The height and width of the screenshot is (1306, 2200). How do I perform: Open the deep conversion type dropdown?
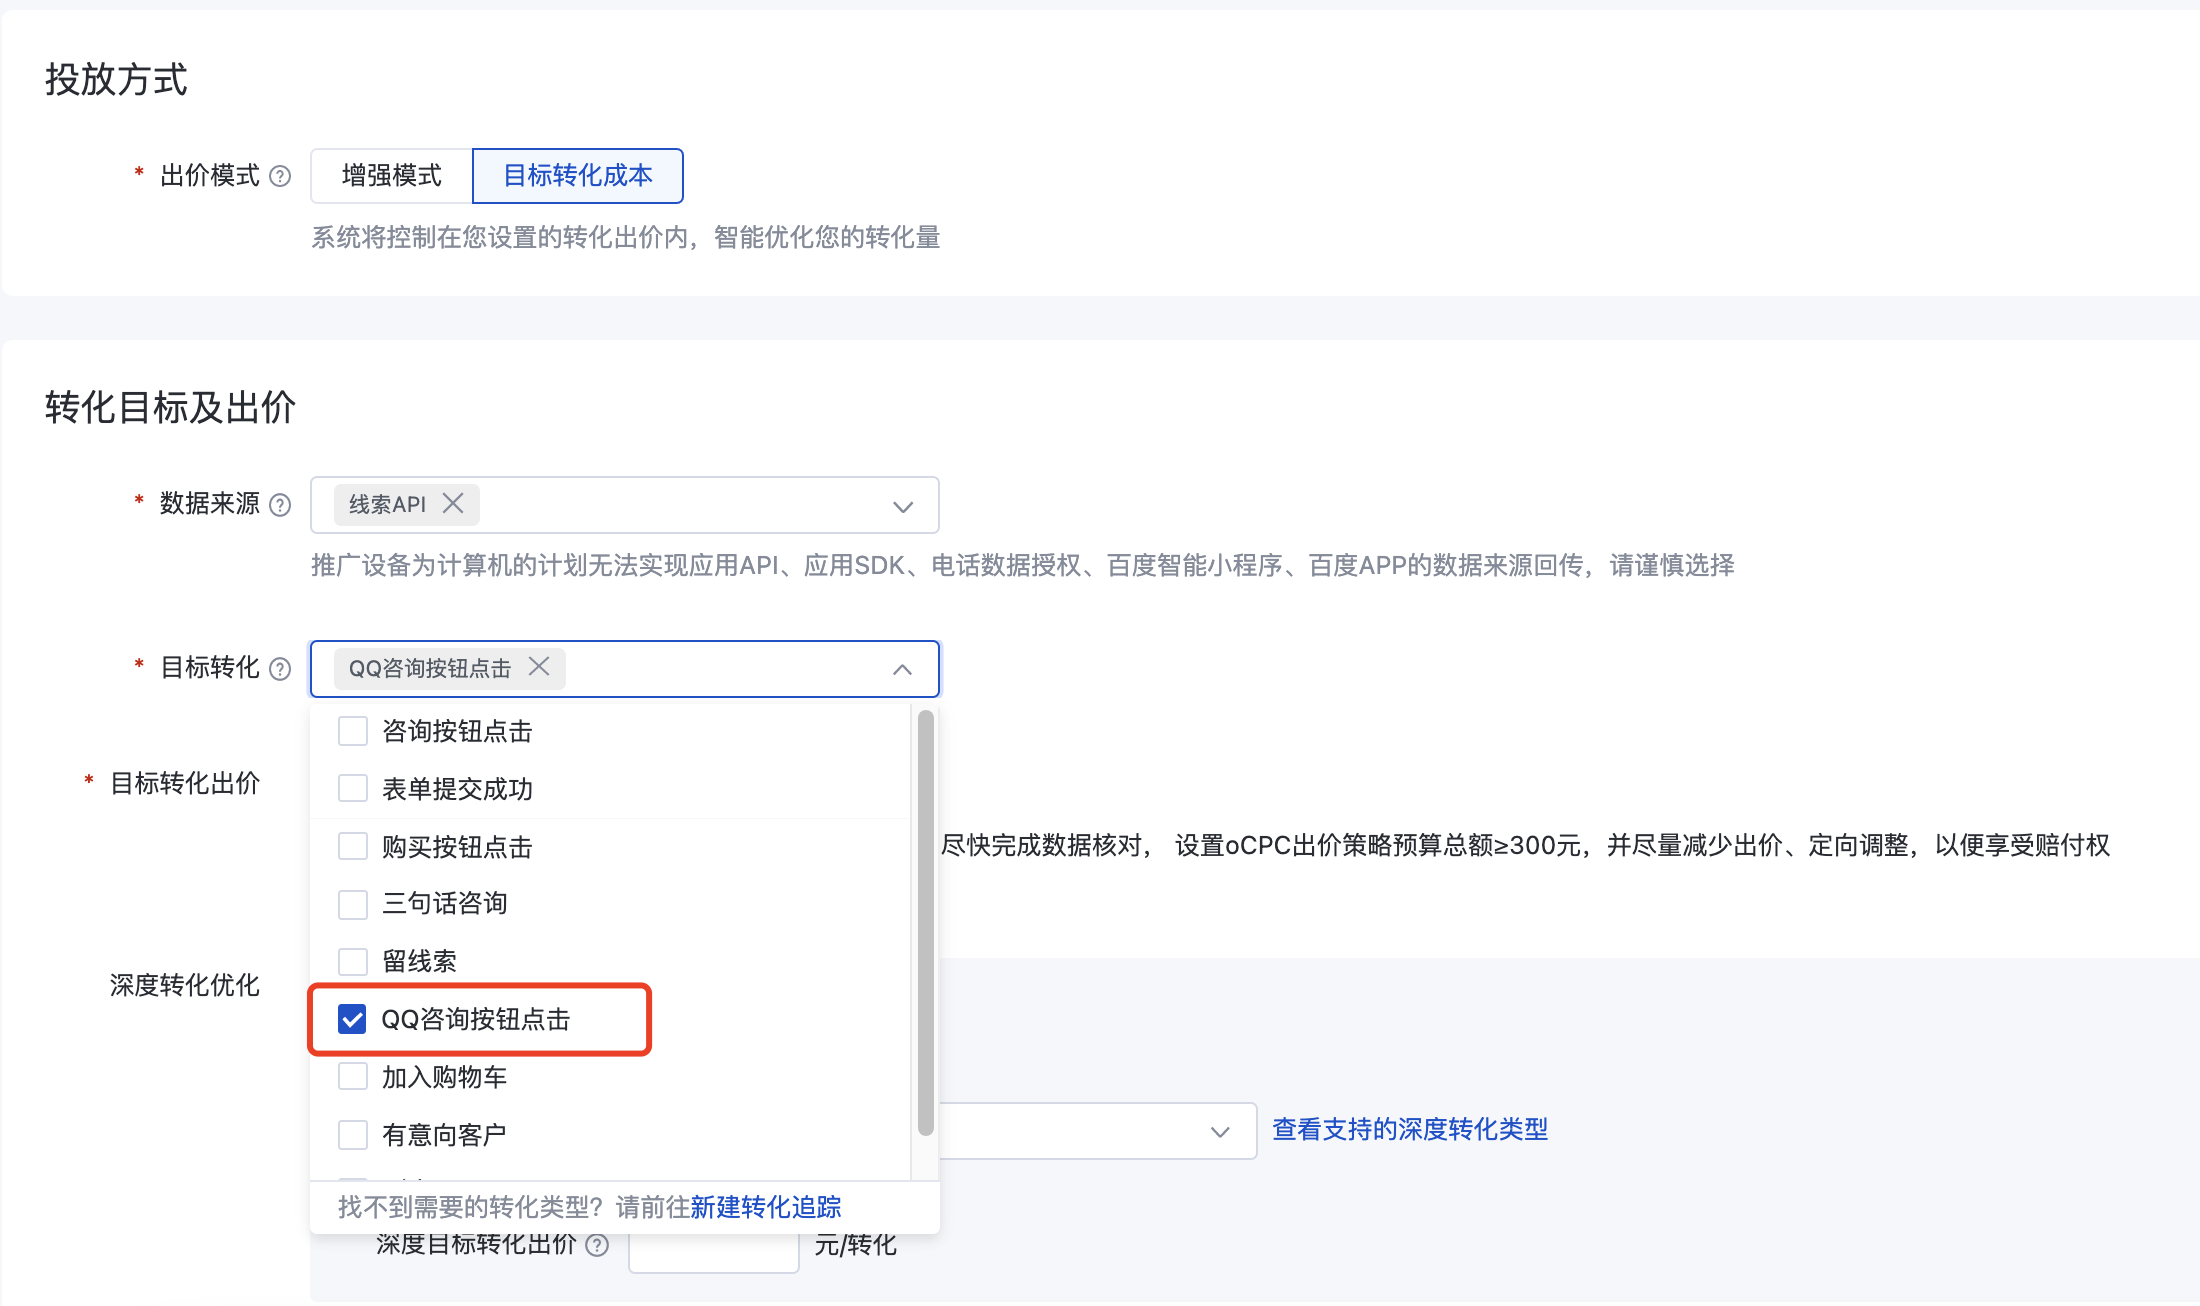[x=1220, y=1132]
